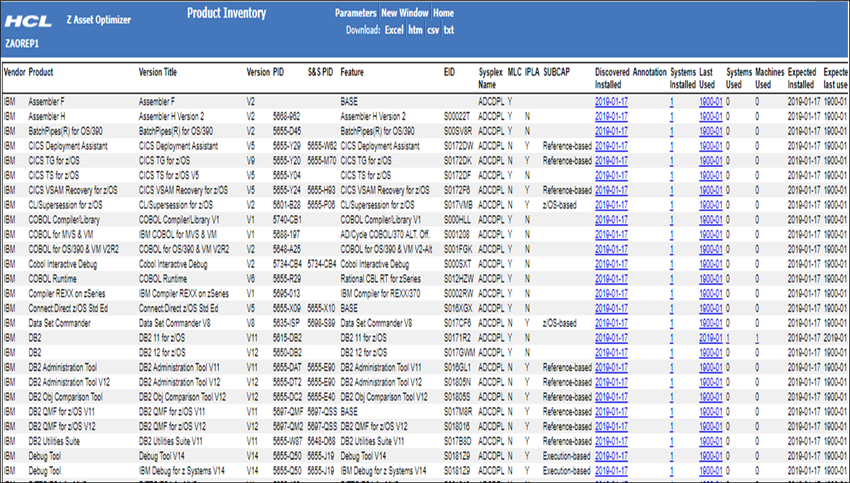This screenshot has width=850, height=483.
Task: Select Execution-based SUBCAP for Debug Tool V14
Action: [x=566, y=456]
